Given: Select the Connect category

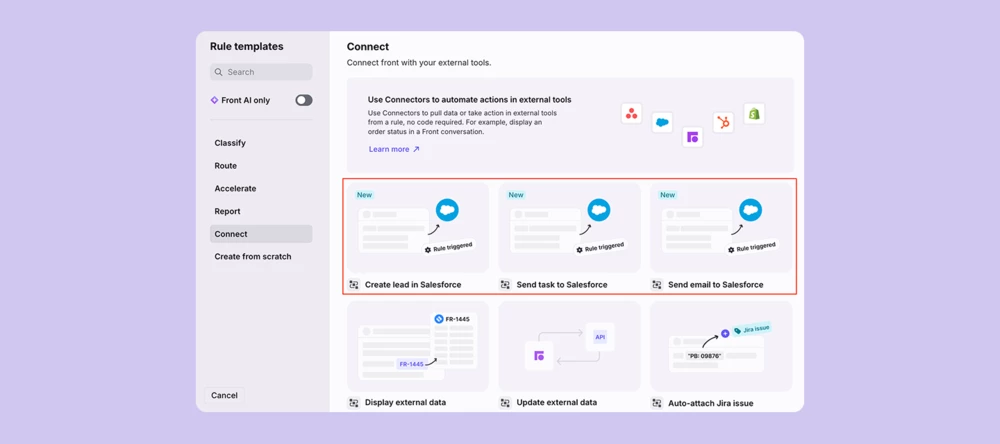Looking at the screenshot, I should click(261, 234).
